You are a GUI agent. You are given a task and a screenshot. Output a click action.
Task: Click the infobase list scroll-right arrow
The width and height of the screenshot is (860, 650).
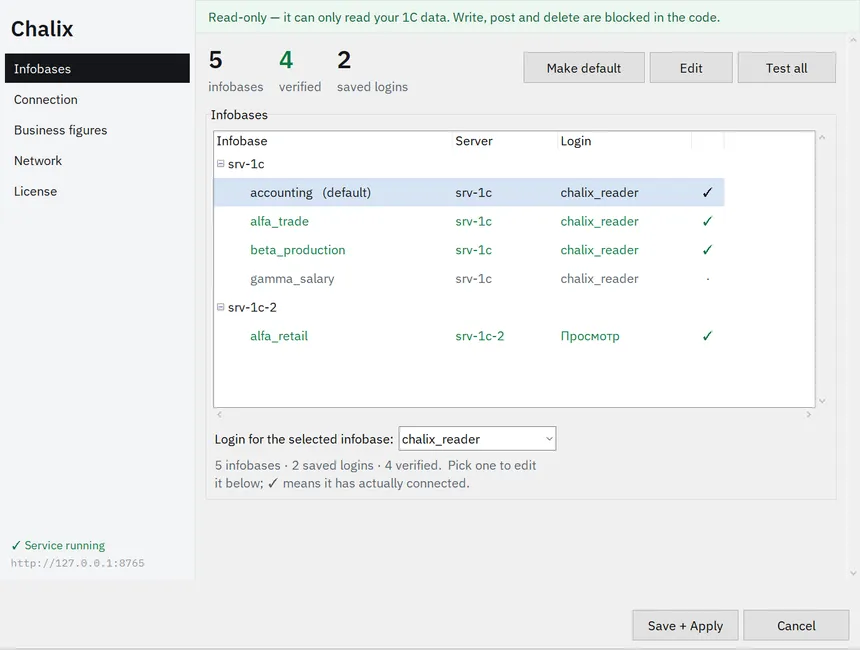pos(808,415)
